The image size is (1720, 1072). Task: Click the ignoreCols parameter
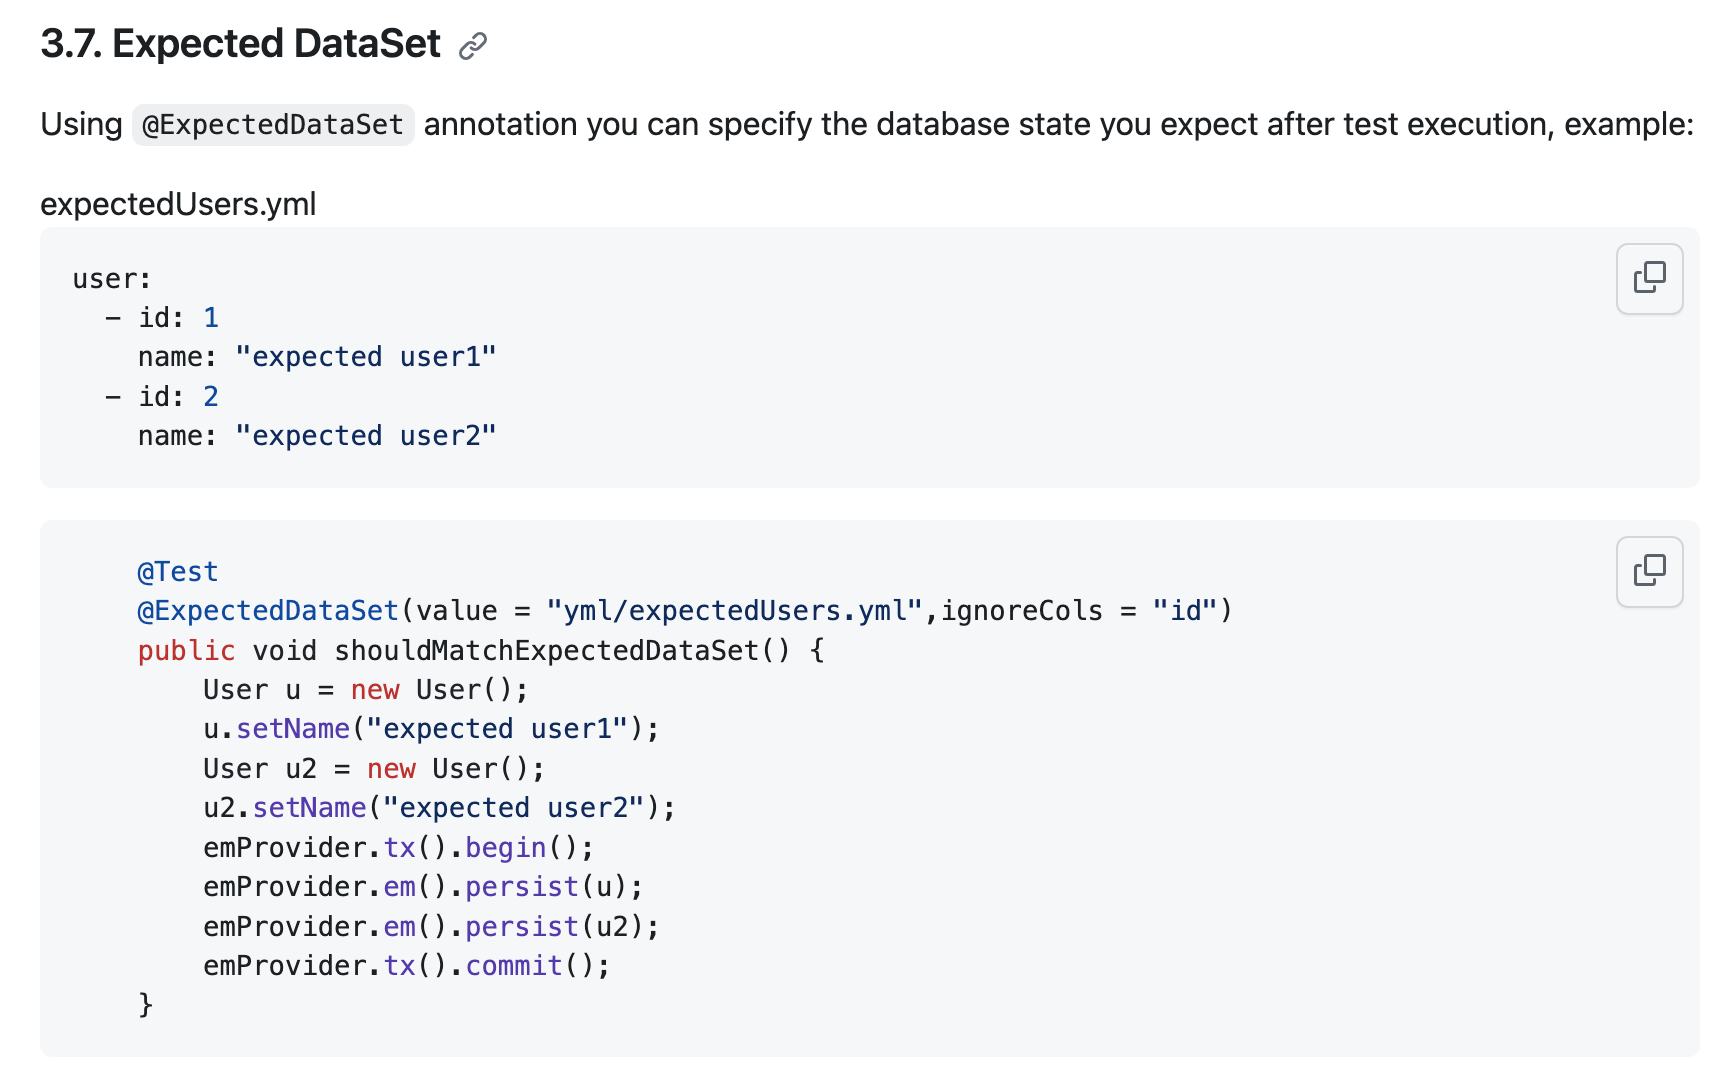pos(1021,611)
